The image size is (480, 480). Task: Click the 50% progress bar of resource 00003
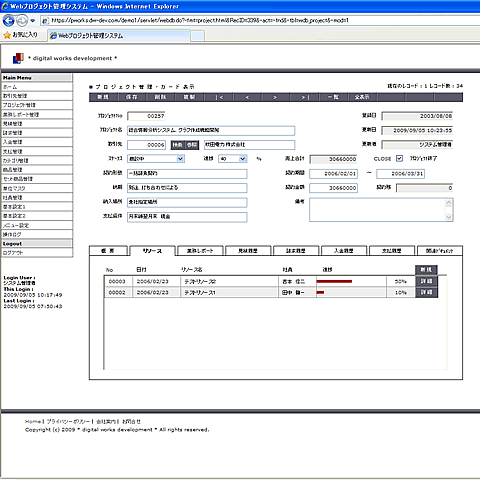click(334, 282)
